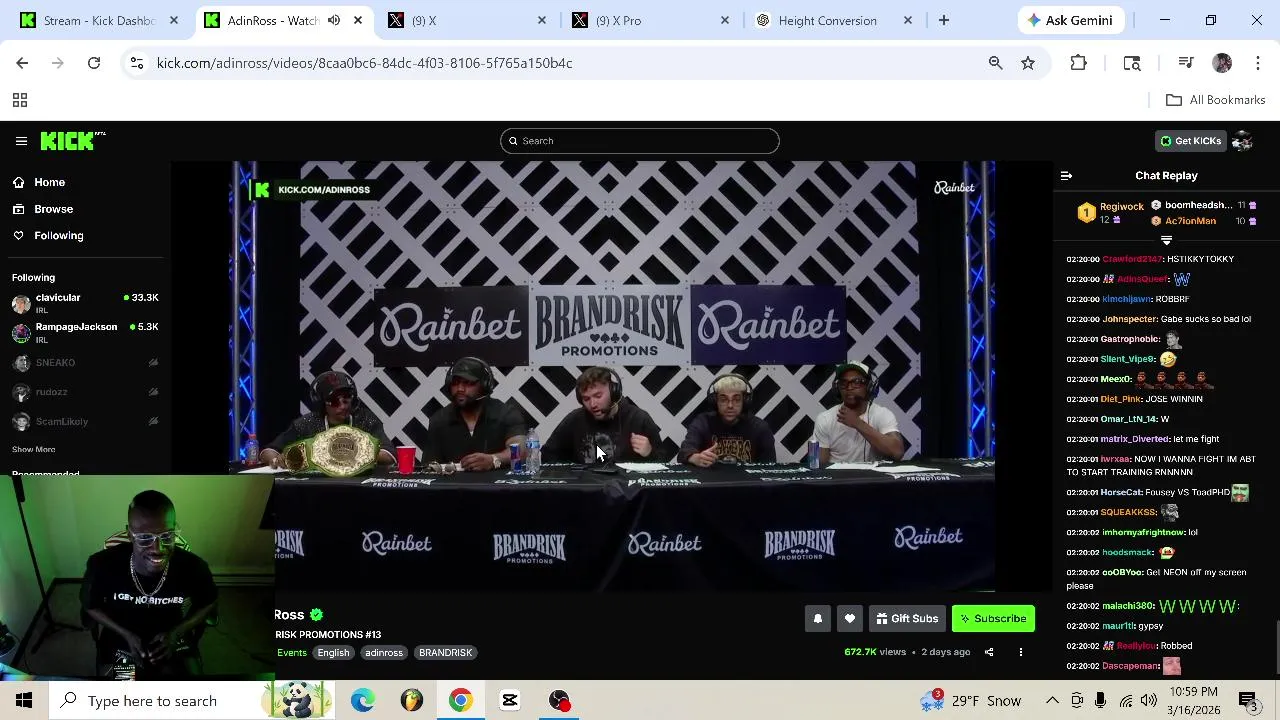Click the Chrome reload page icon
The width and height of the screenshot is (1280, 720).
[x=94, y=63]
